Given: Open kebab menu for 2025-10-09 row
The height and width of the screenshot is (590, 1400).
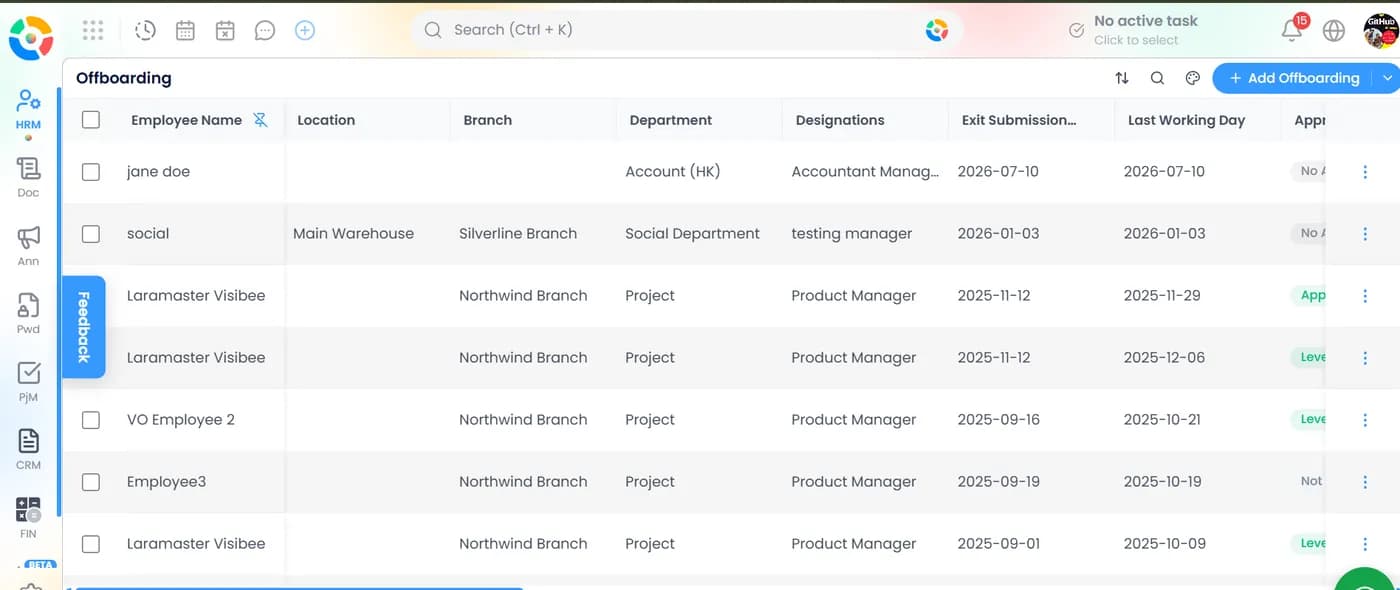Looking at the screenshot, I should point(1365,544).
